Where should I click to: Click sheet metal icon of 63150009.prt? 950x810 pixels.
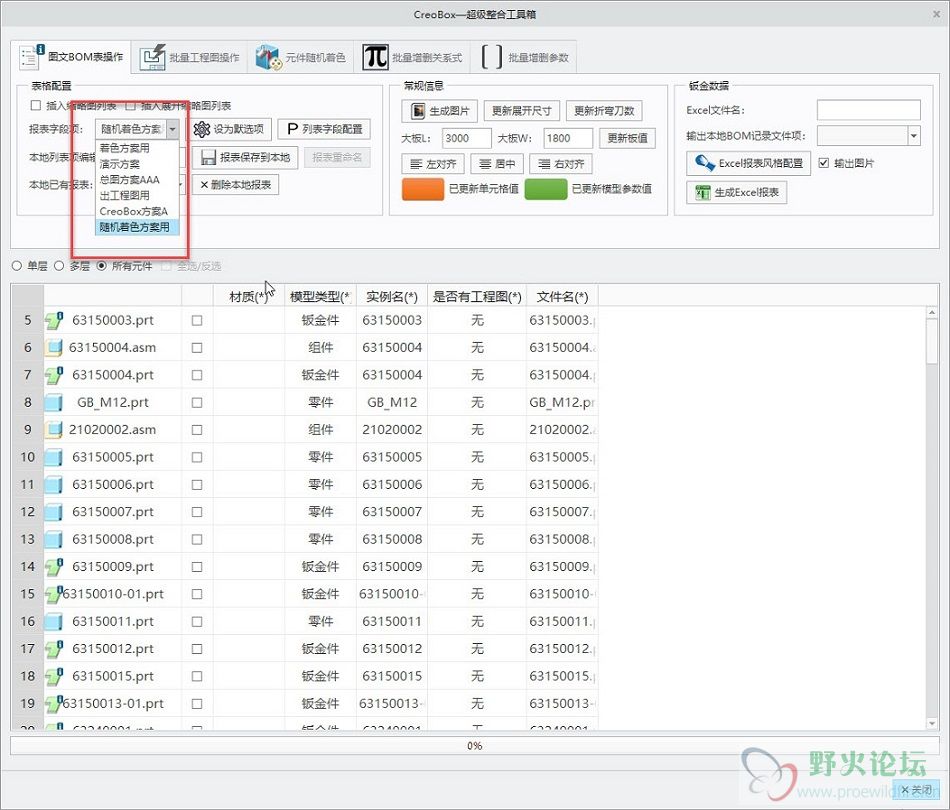(x=54, y=566)
